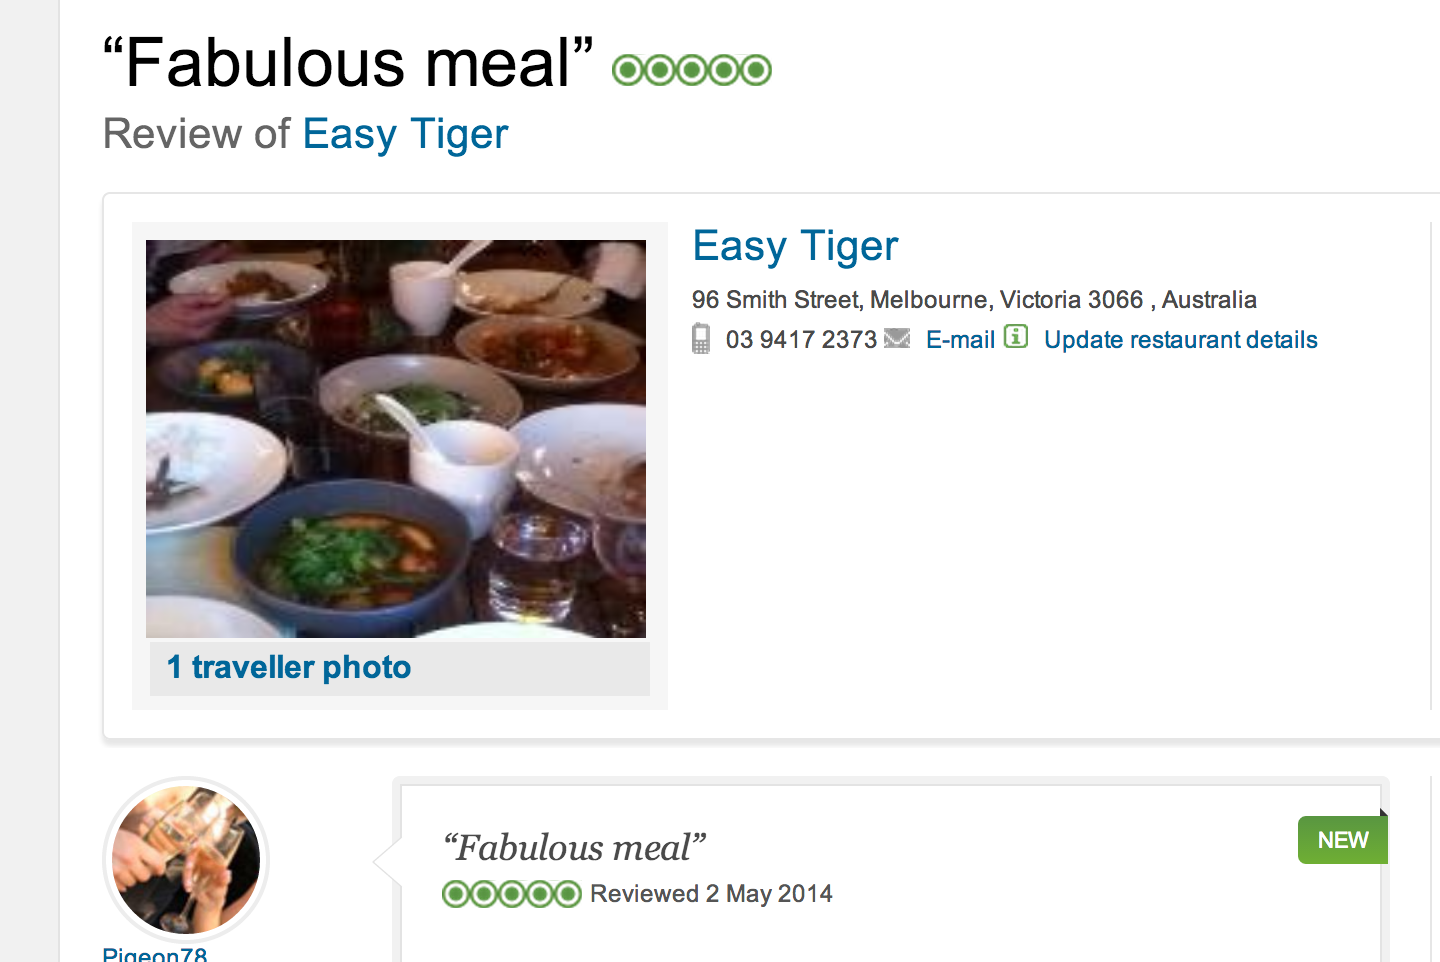
Task: Click the green NEW badge on the review
Action: [x=1342, y=840]
